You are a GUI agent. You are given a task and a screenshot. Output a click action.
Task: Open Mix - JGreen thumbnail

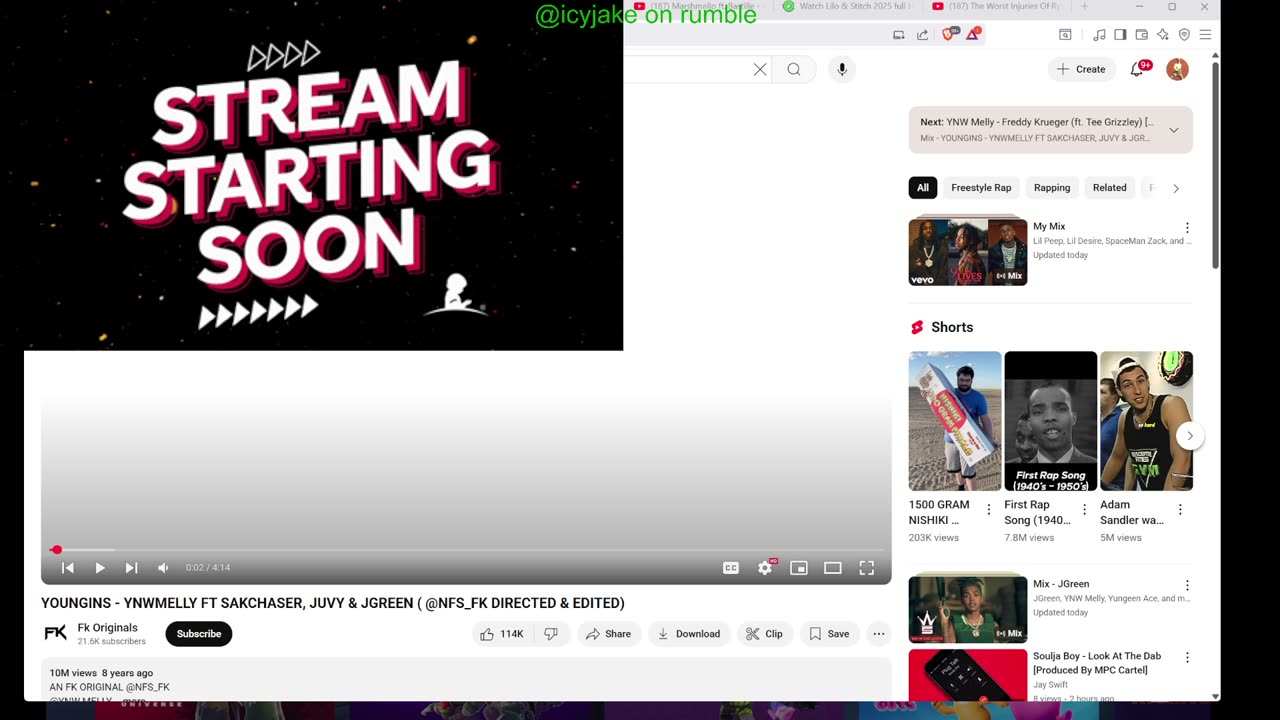pos(968,608)
